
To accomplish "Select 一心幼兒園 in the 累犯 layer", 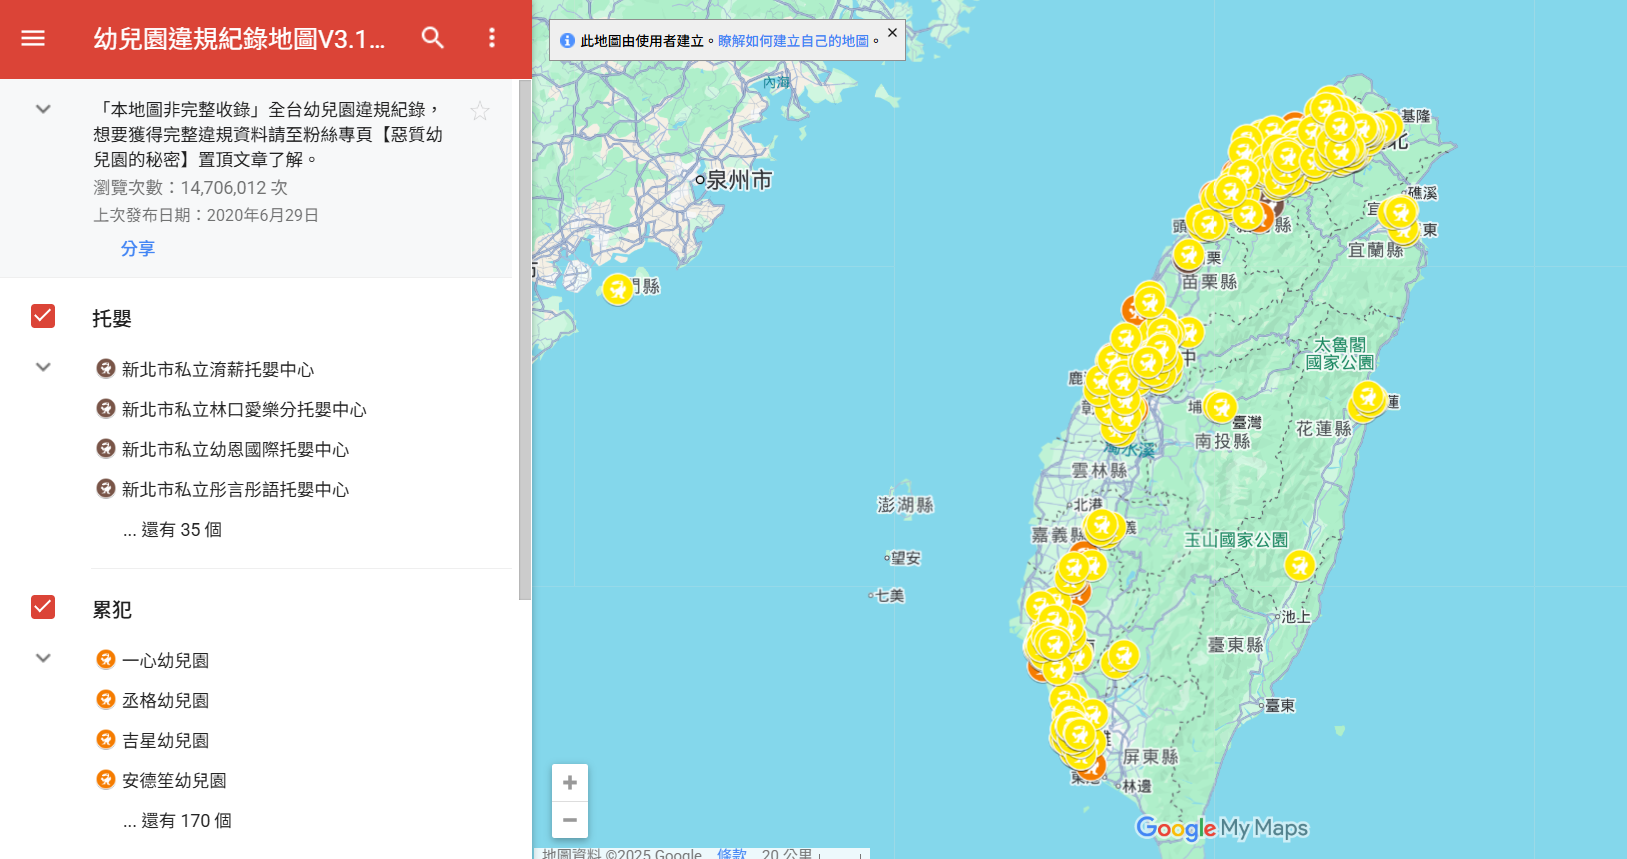I will pos(165,661).
